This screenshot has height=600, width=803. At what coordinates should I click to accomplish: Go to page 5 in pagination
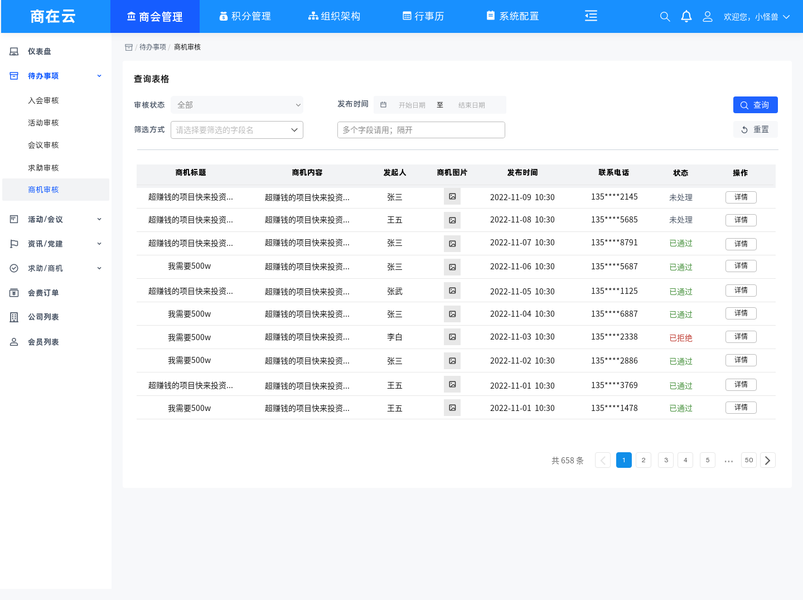click(x=707, y=460)
